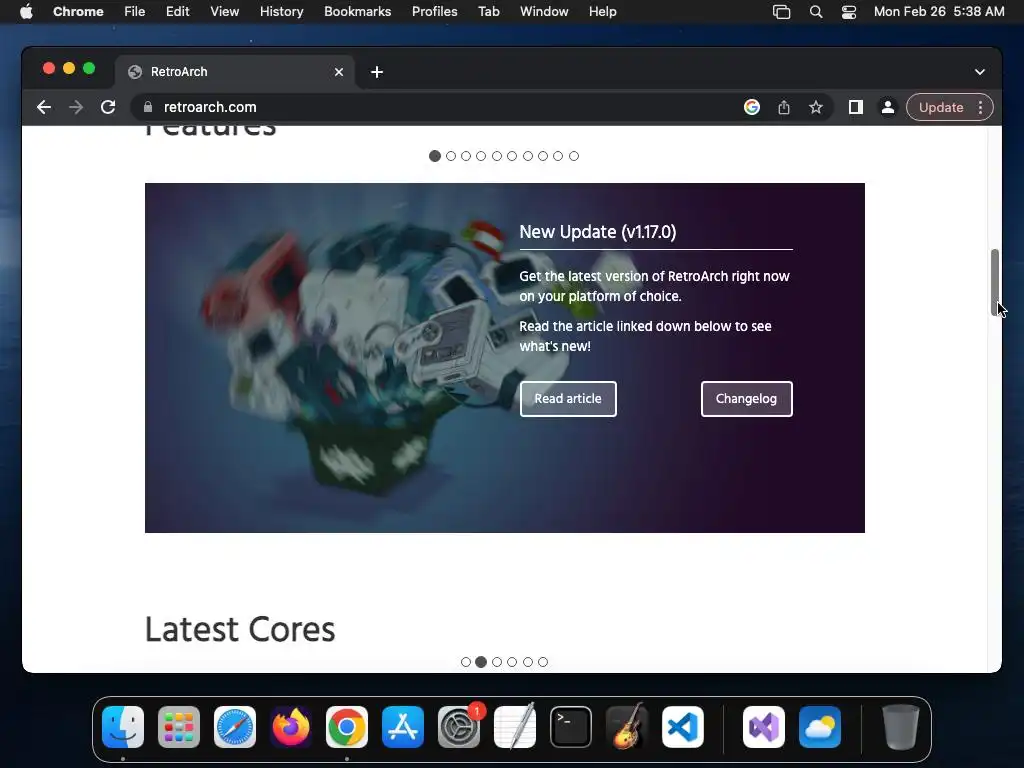Close the RetroArch tab
1024x768 pixels.
(x=338, y=72)
